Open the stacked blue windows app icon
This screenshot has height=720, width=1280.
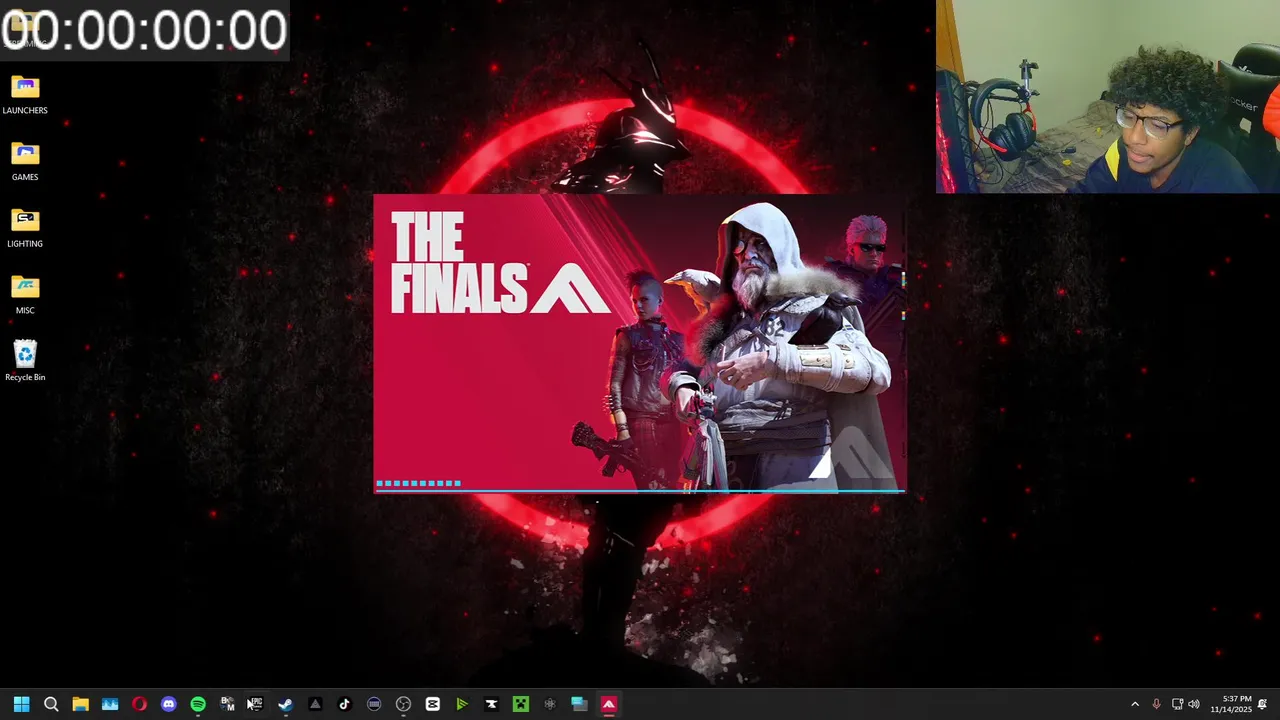[x=579, y=704]
